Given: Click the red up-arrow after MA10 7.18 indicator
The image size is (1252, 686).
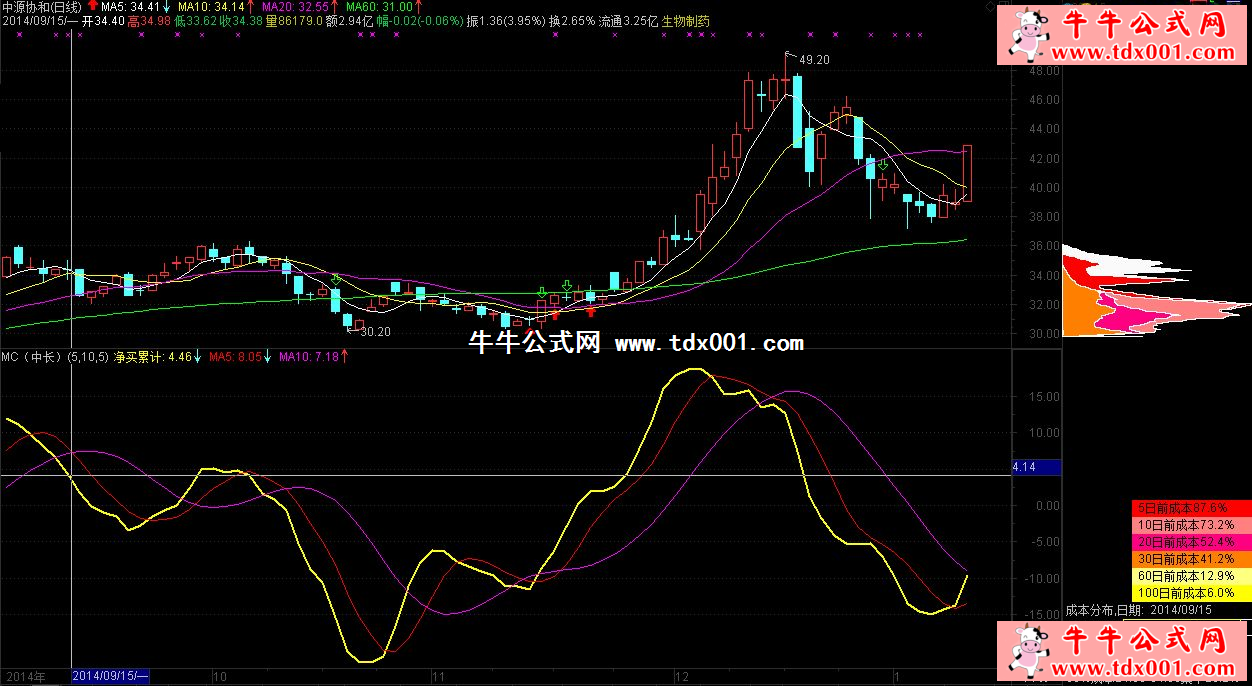Looking at the screenshot, I should 345,356.
